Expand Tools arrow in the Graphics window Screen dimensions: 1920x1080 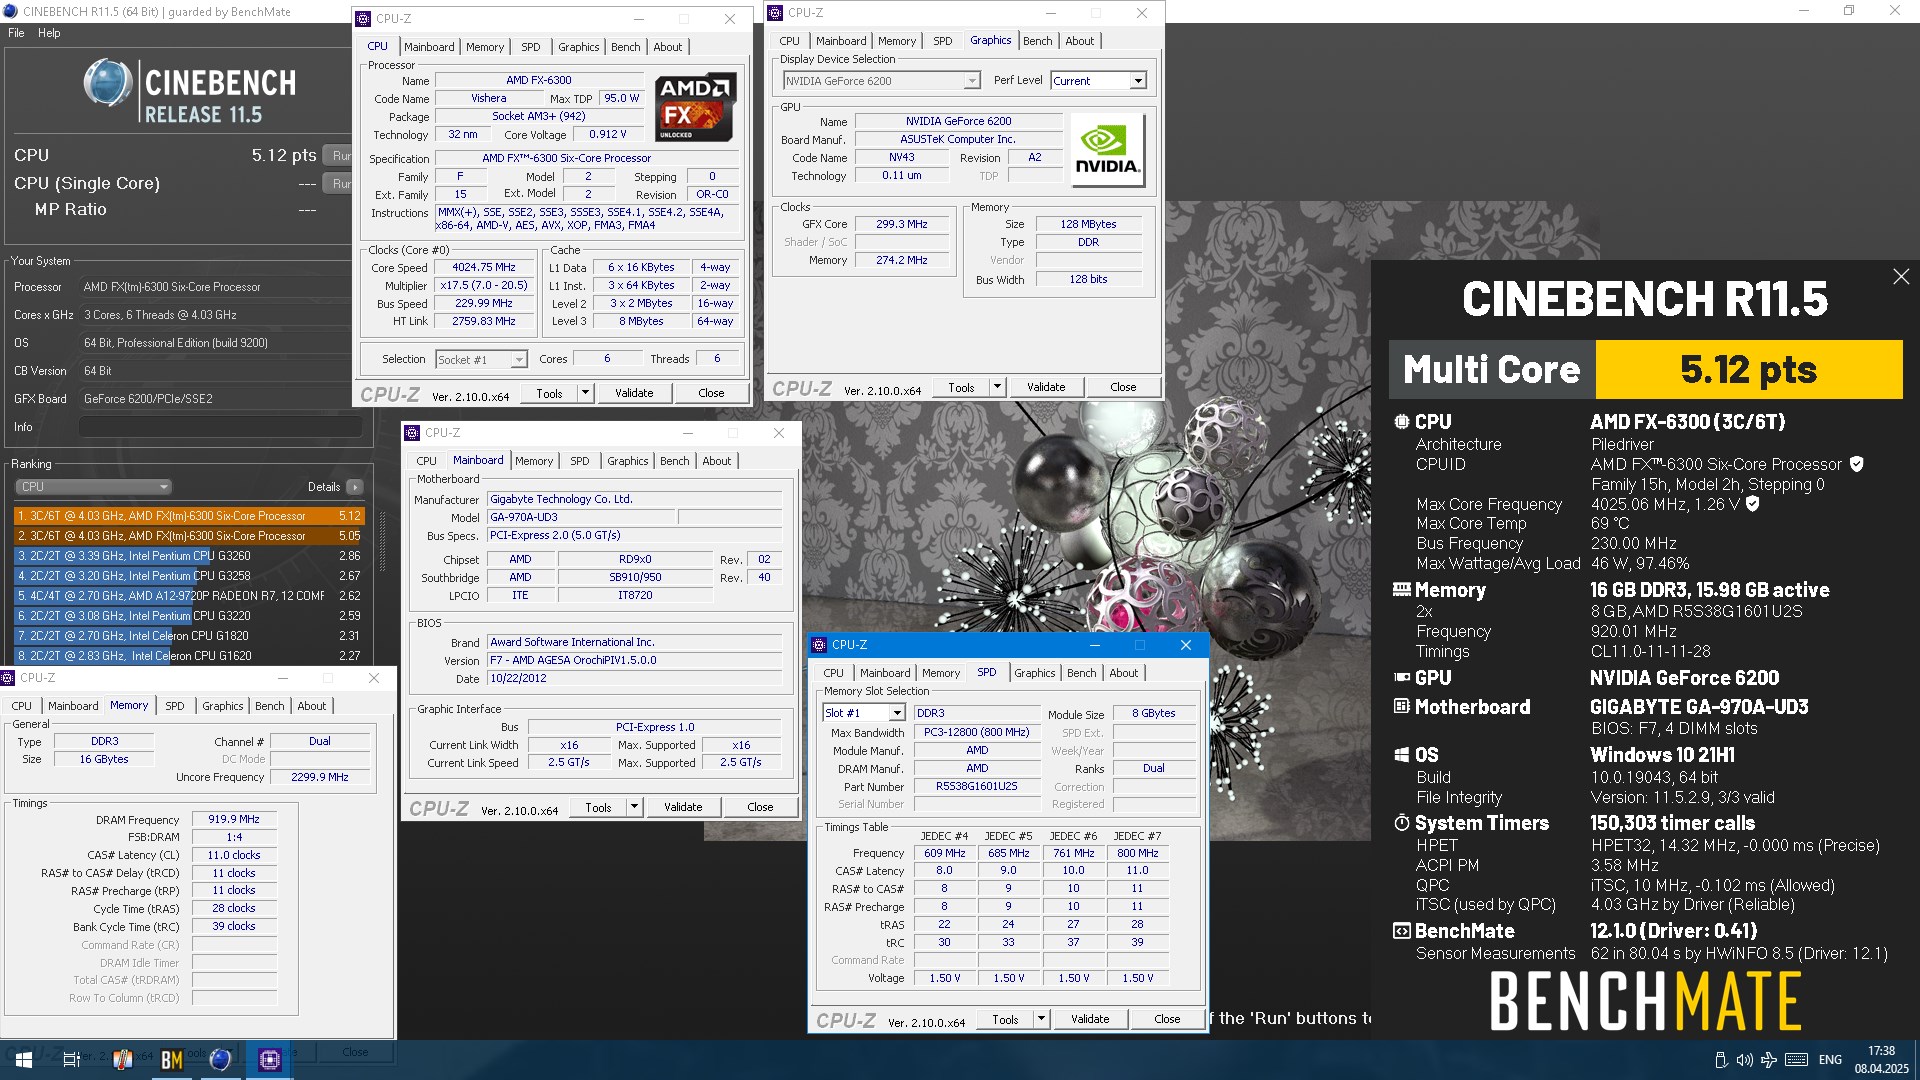point(997,387)
